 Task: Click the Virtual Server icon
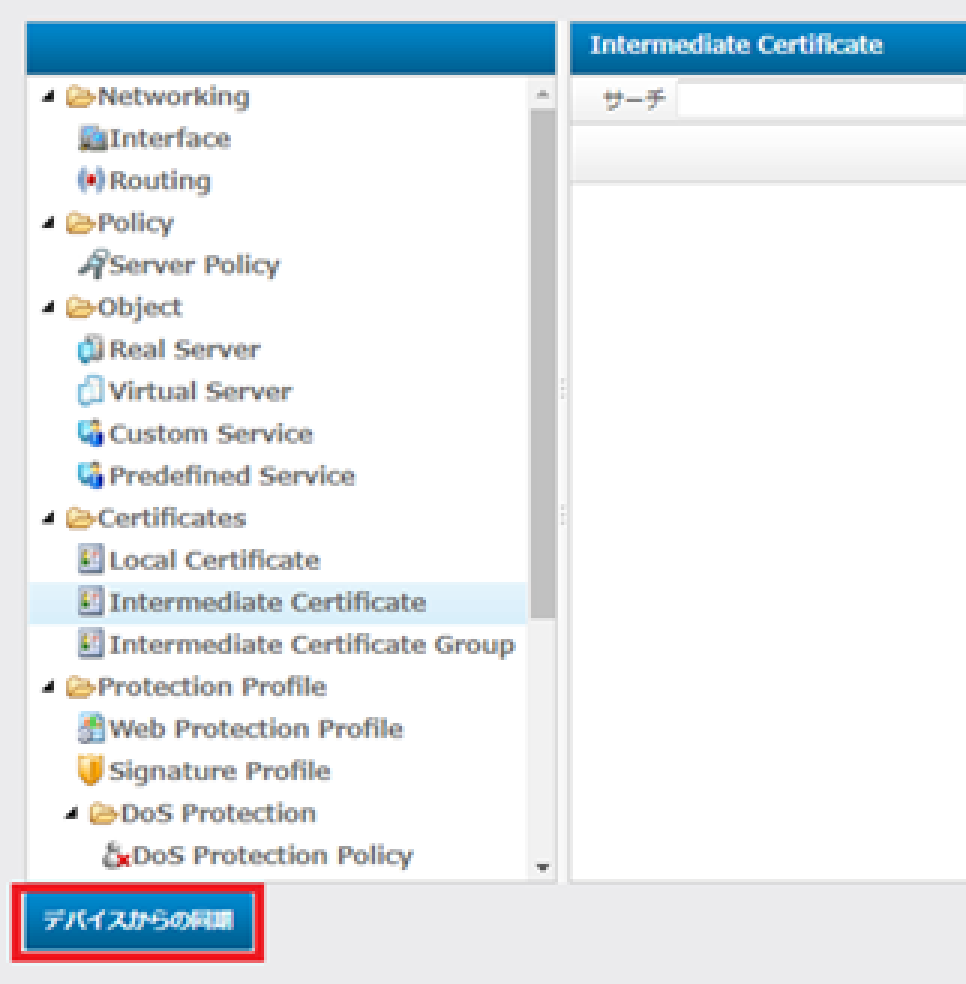(91, 392)
